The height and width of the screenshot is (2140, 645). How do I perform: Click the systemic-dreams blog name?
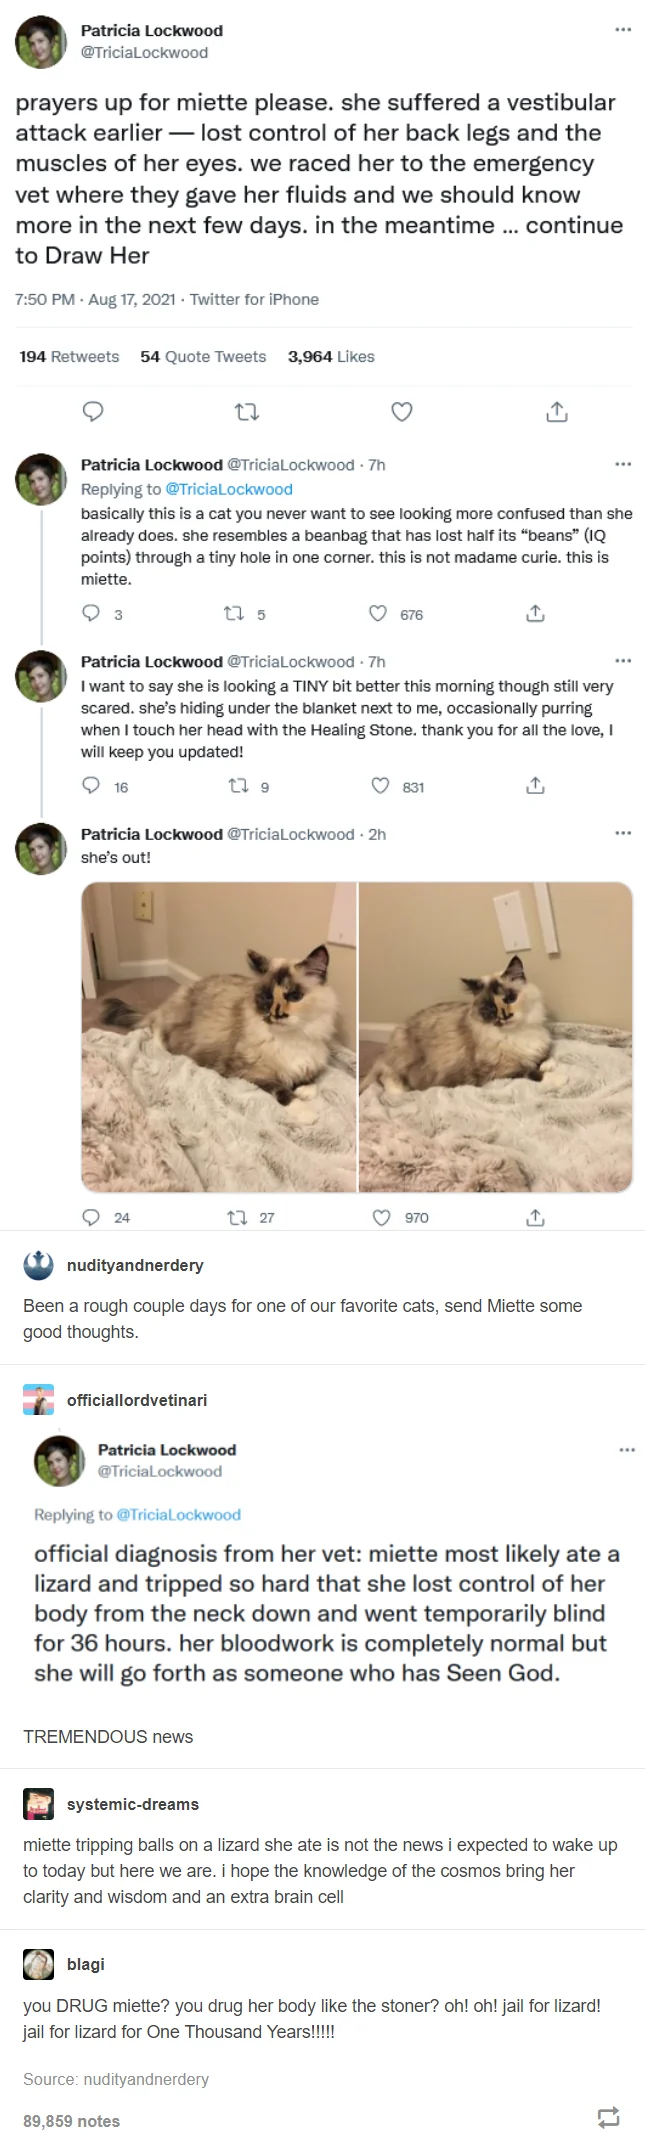pos(132,1804)
